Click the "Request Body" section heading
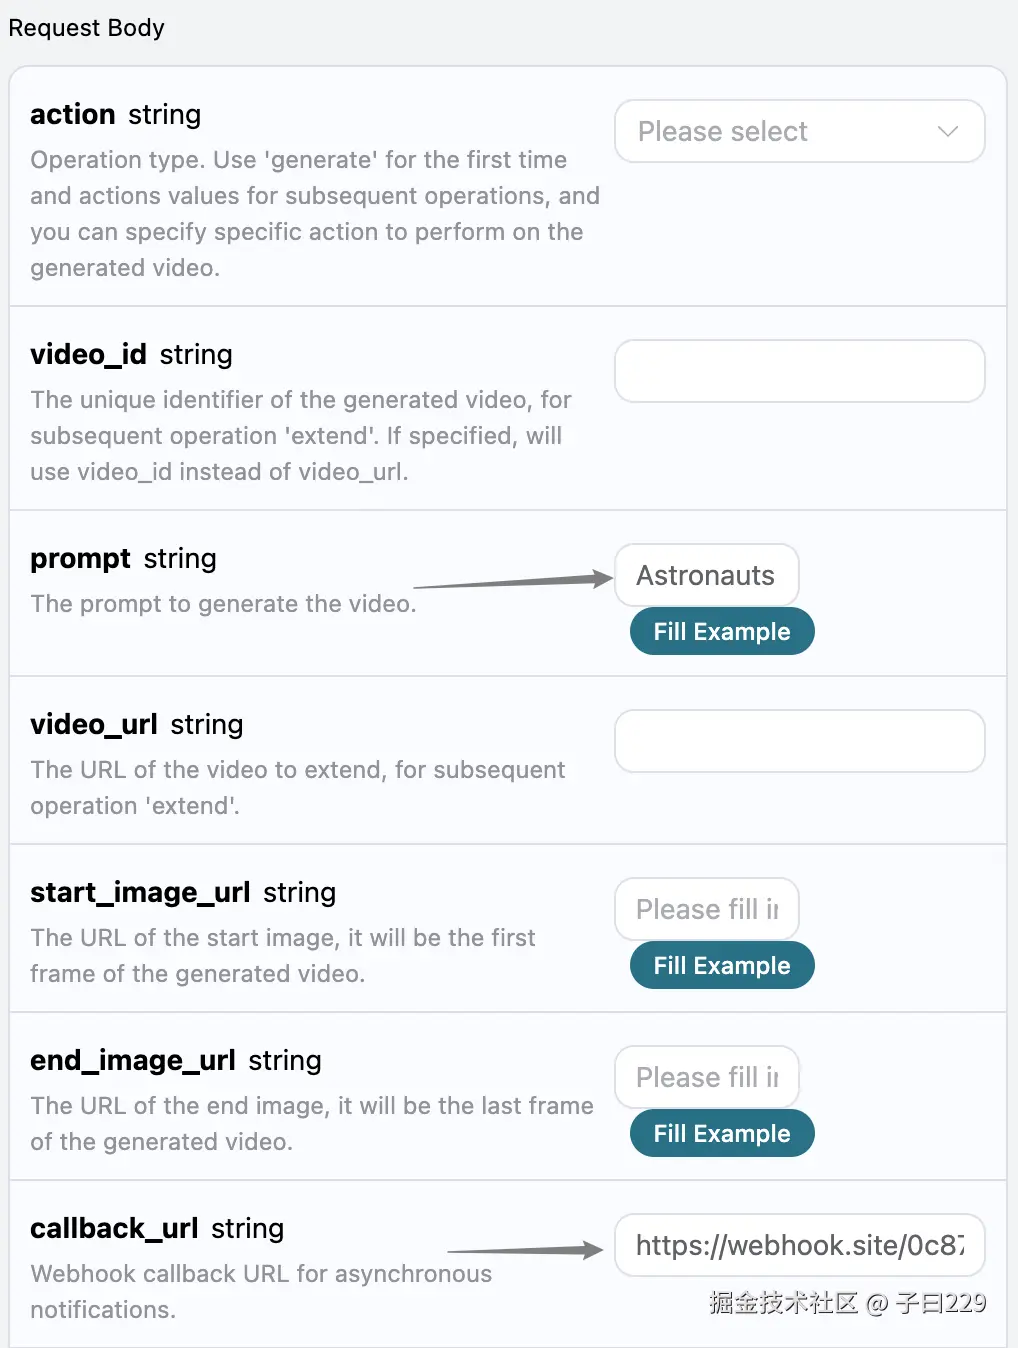 (87, 28)
